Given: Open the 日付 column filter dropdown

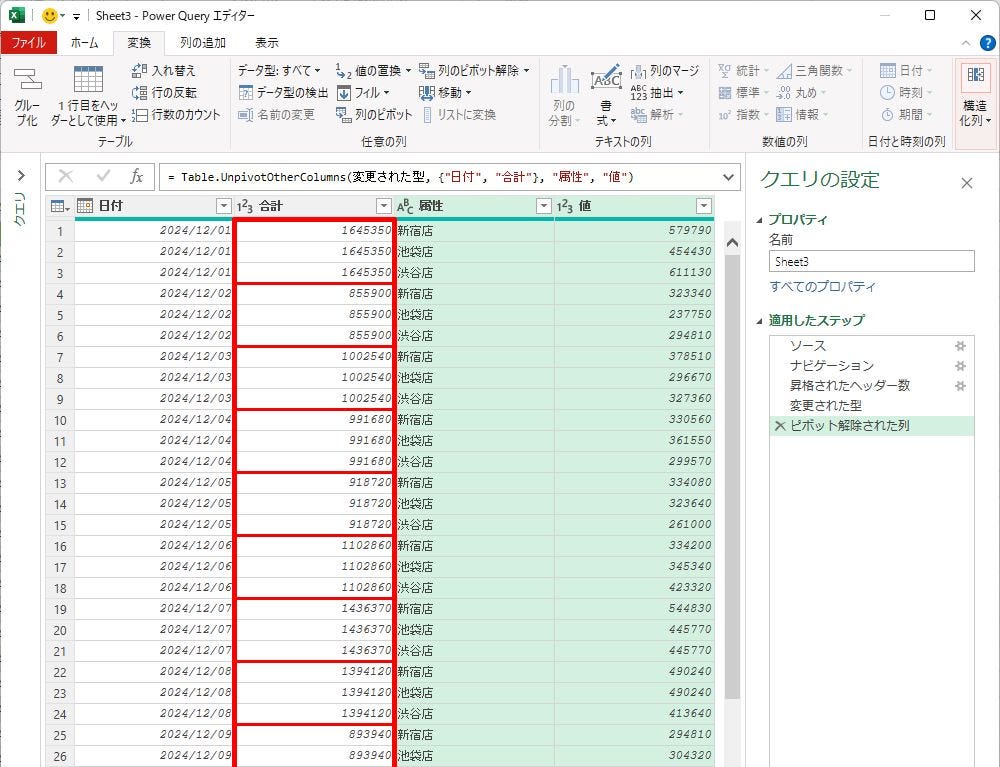Looking at the screenshot, I should (x=223, y=206).
